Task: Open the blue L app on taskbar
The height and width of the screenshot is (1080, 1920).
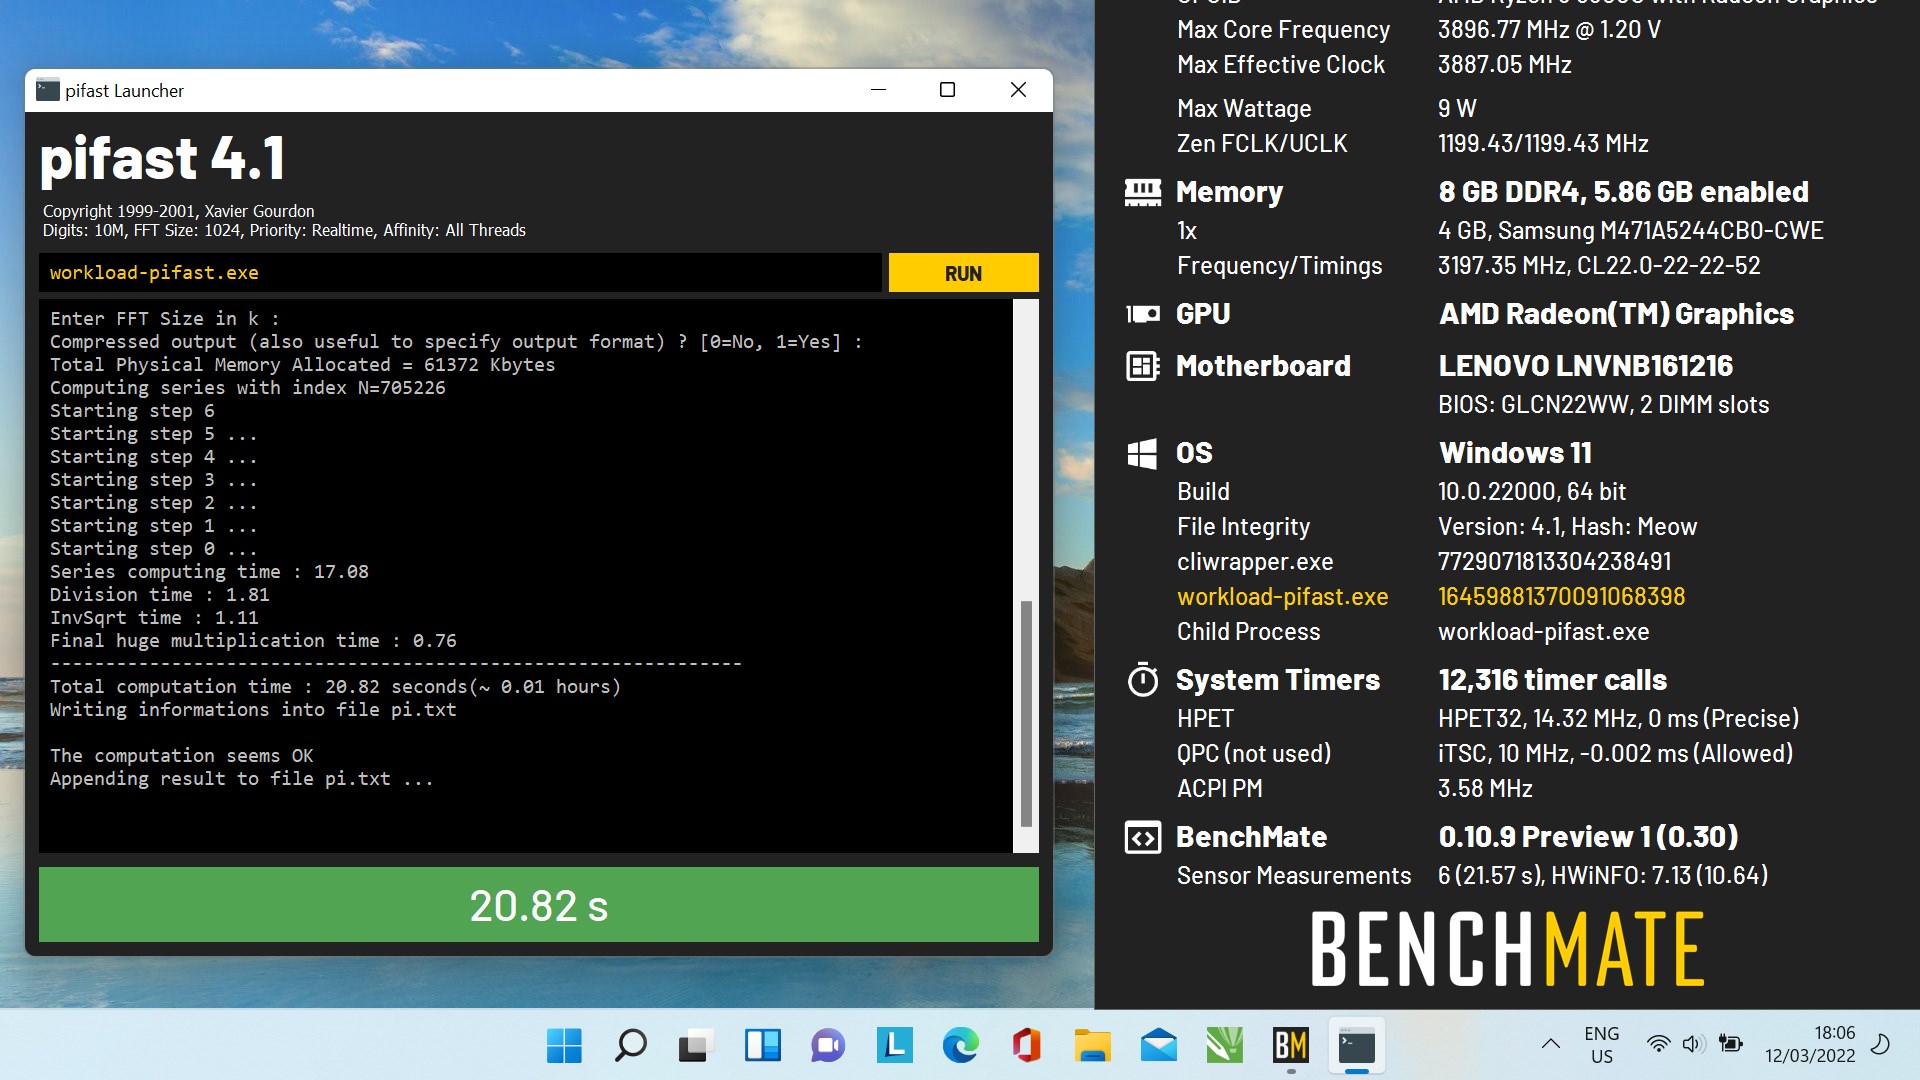Action: click(x=894, y=1046)
